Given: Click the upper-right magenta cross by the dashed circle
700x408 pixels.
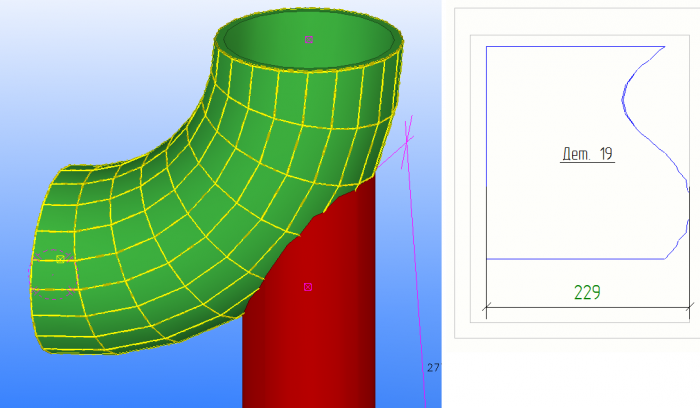Looking at the screenshot, I should tap(70, 257).
